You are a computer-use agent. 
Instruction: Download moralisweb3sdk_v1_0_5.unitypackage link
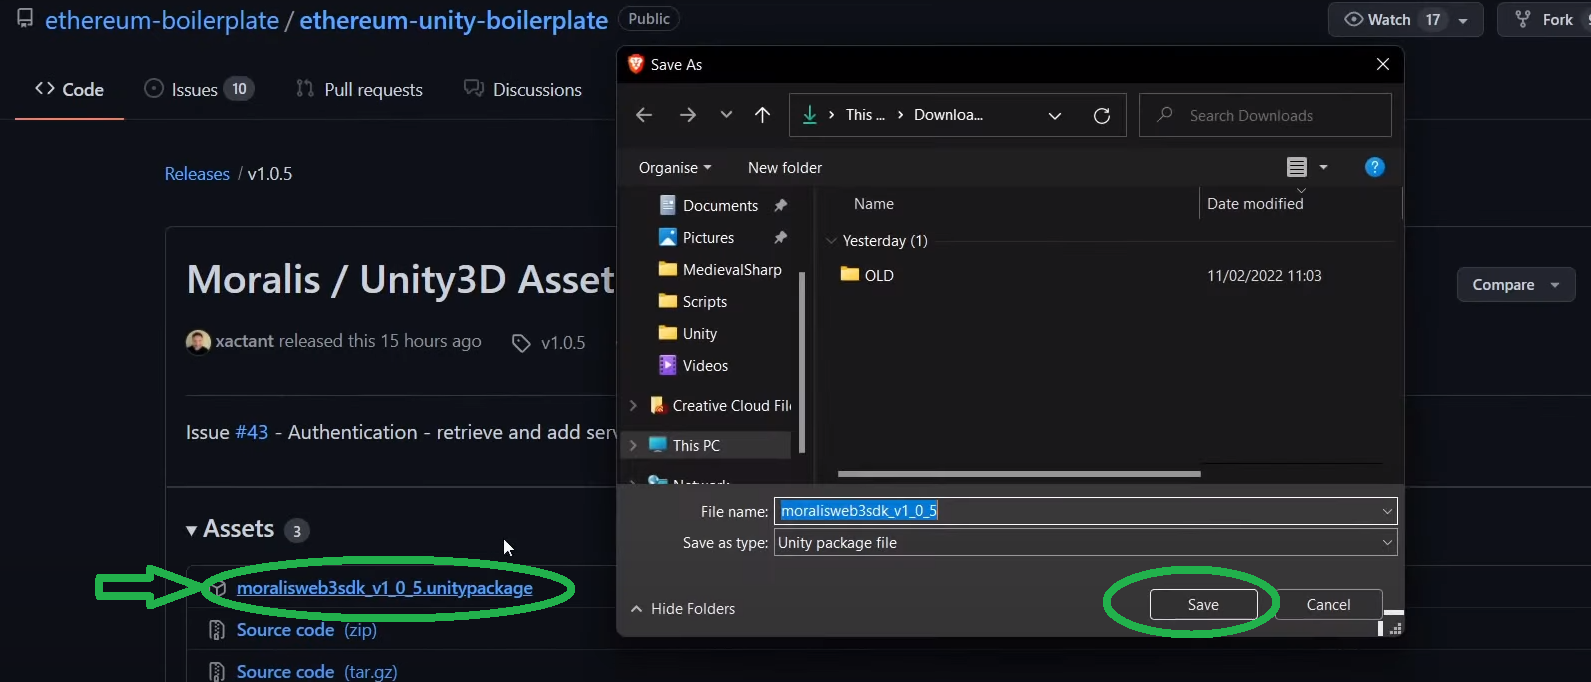384,588
